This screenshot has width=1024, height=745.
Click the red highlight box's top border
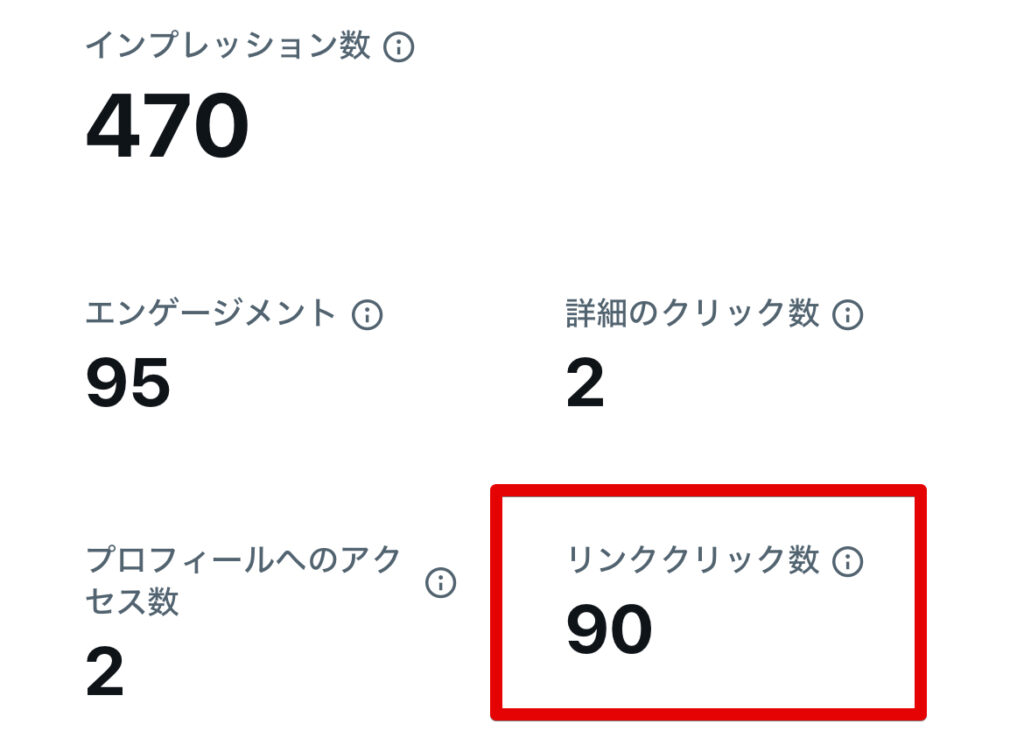(x=708, y=491)
